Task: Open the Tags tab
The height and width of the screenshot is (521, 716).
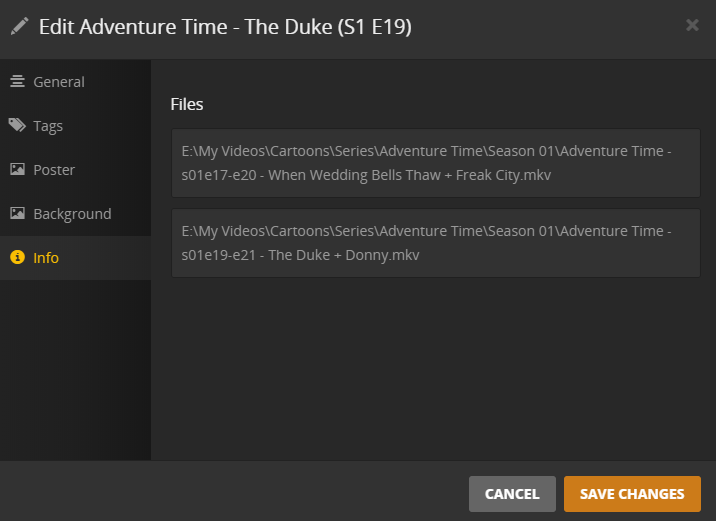Action: coord(48,126)
